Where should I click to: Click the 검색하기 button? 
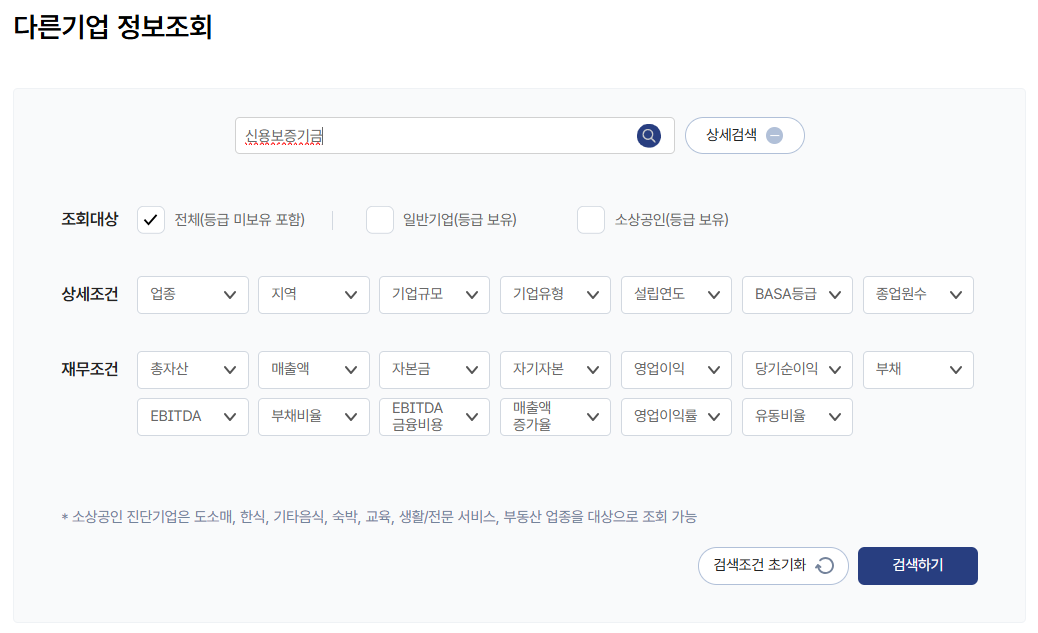click(x=917, y=565)
